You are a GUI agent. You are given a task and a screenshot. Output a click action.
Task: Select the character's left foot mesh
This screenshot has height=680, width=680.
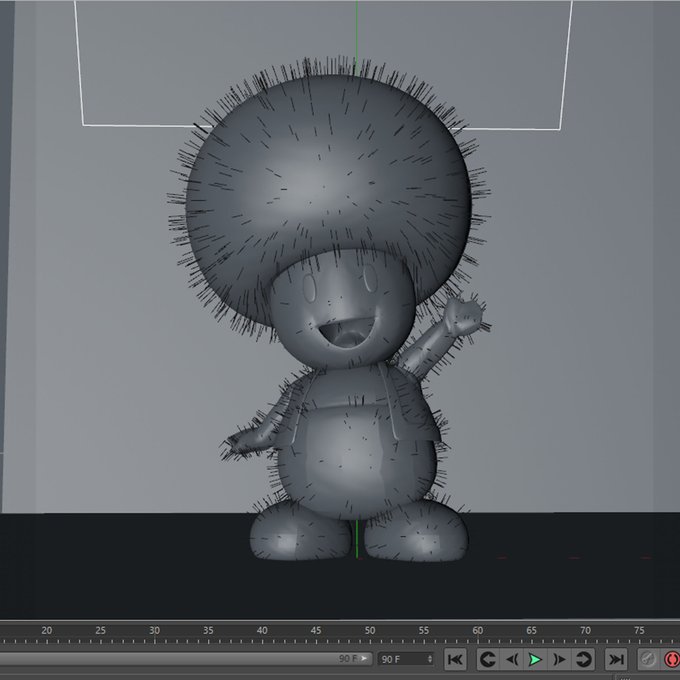[416, 532]
